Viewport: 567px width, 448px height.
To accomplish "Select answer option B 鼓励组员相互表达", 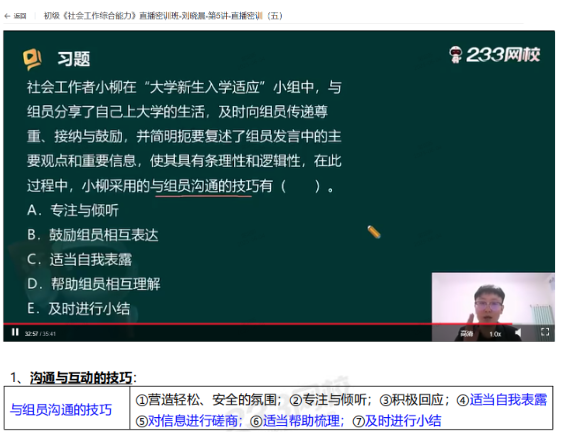I will coord(93,235).
